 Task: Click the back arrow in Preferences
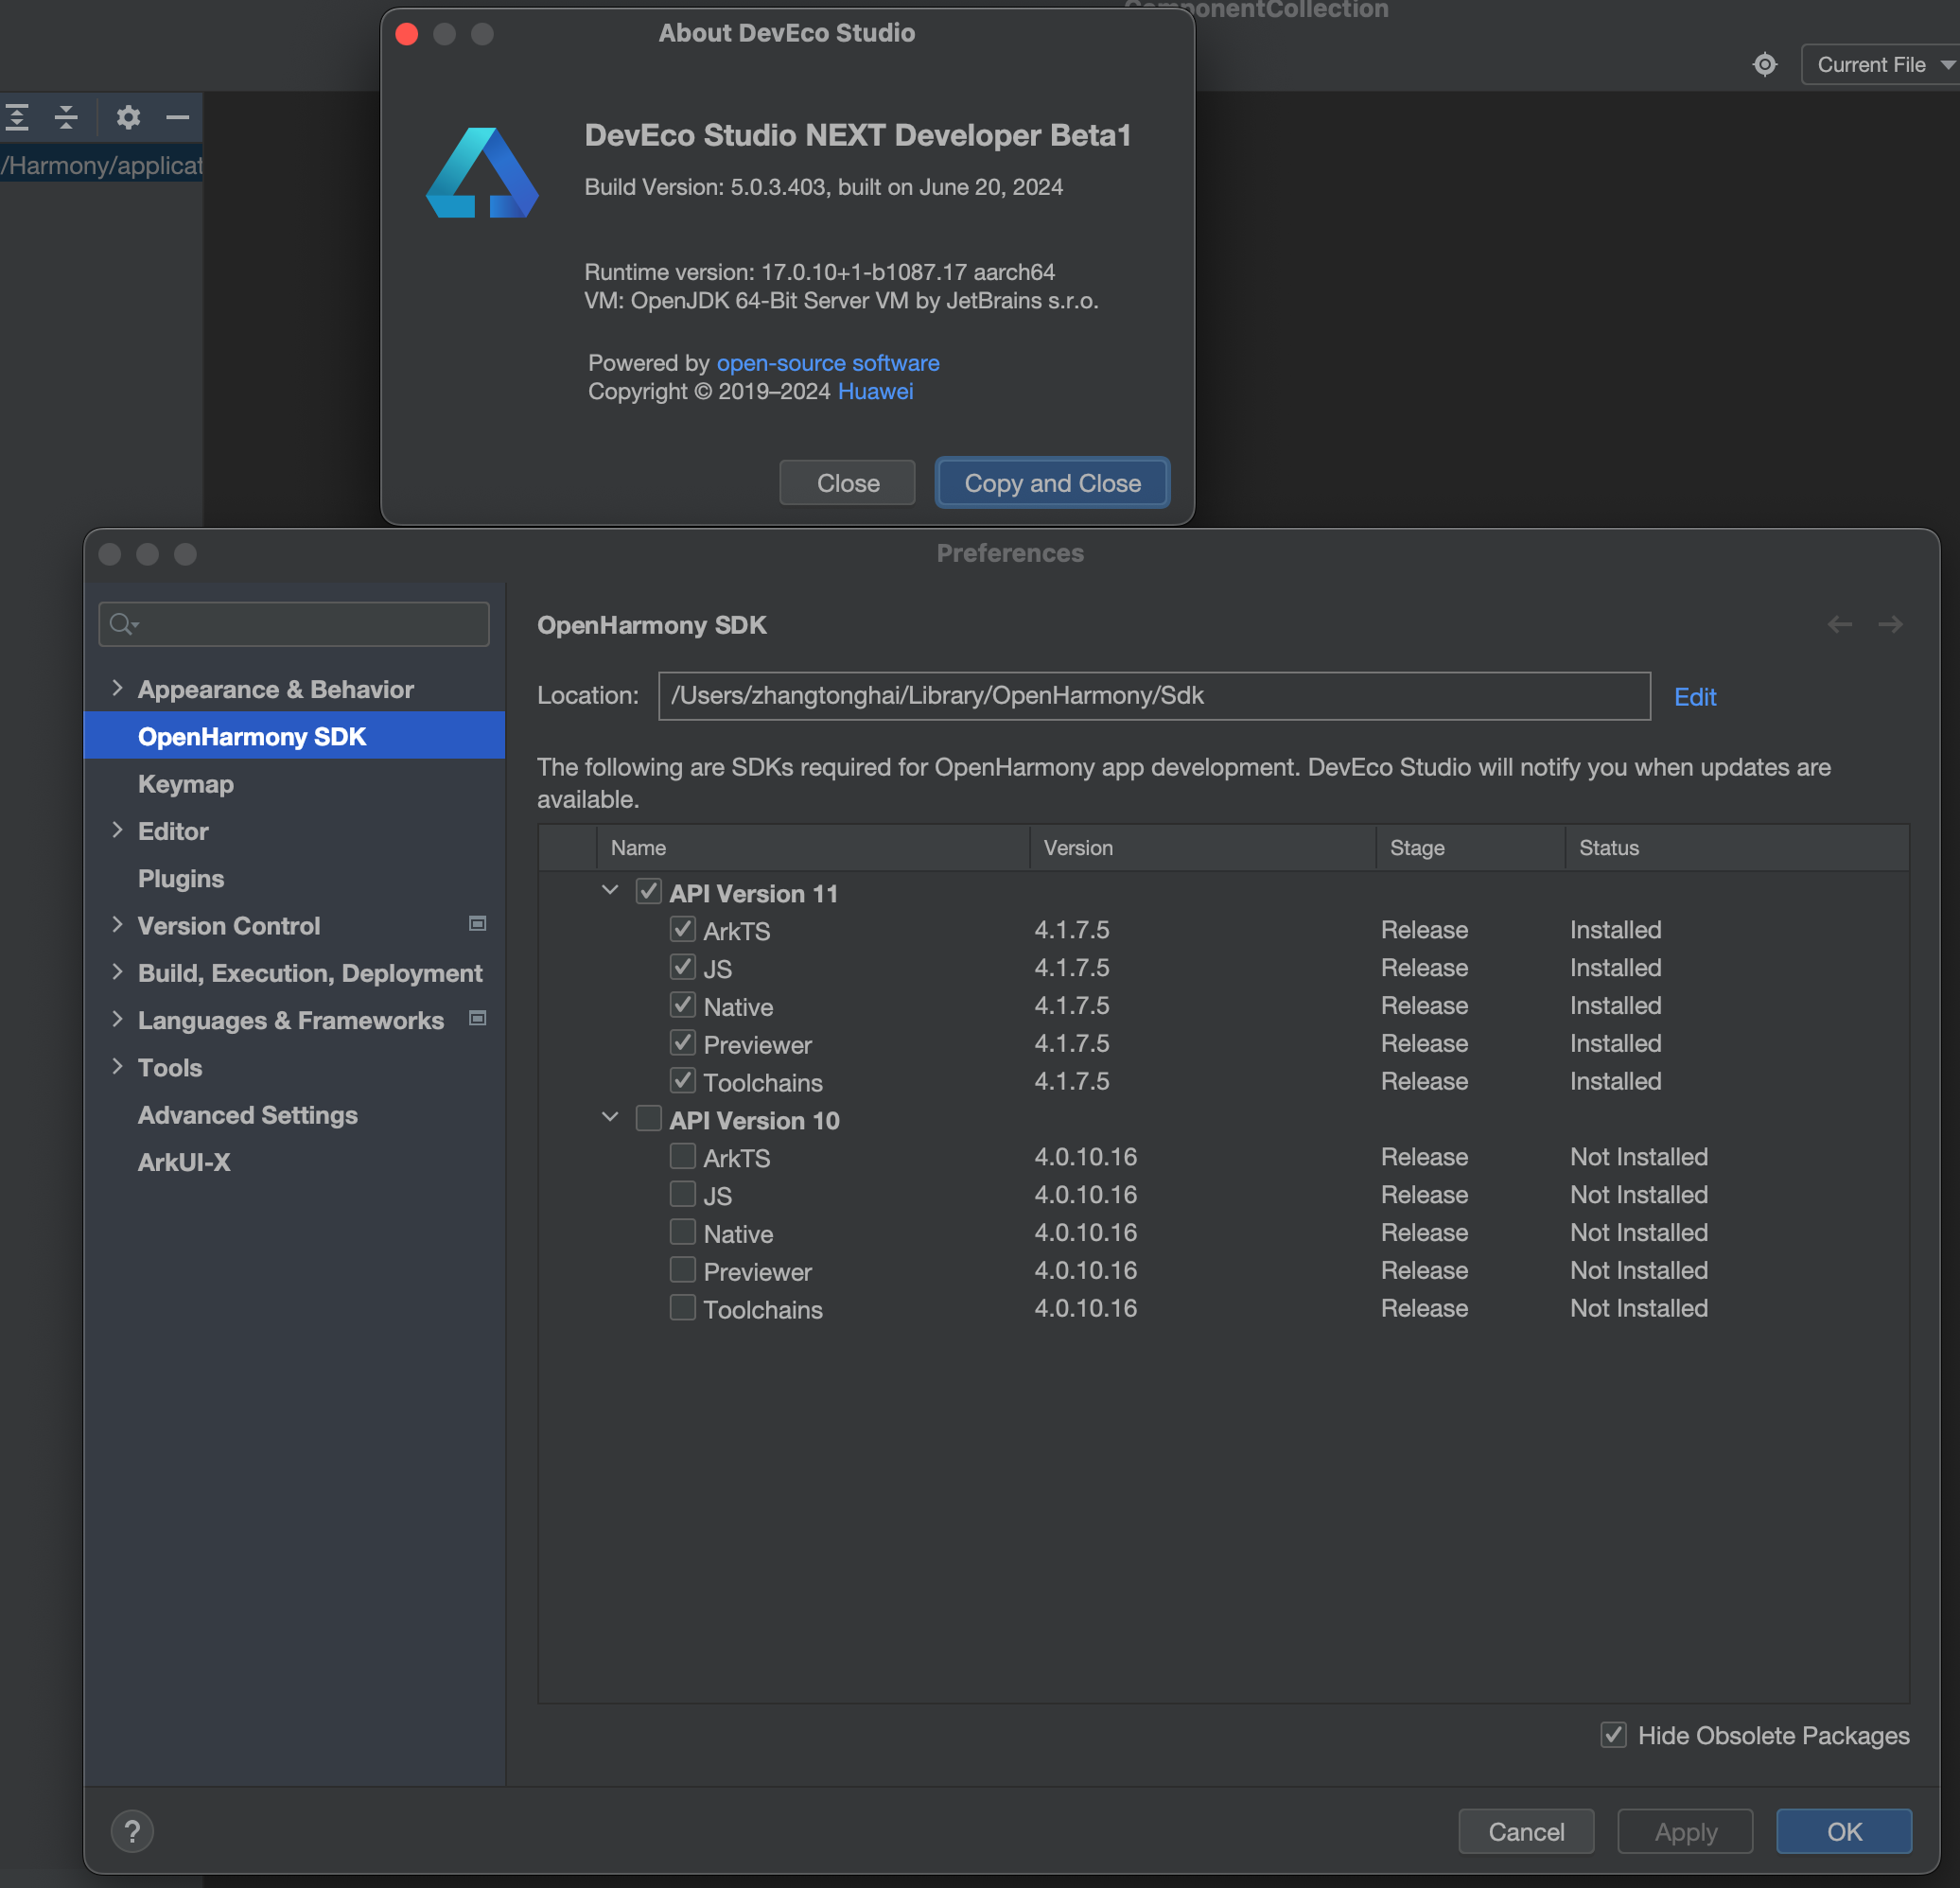1839,625
